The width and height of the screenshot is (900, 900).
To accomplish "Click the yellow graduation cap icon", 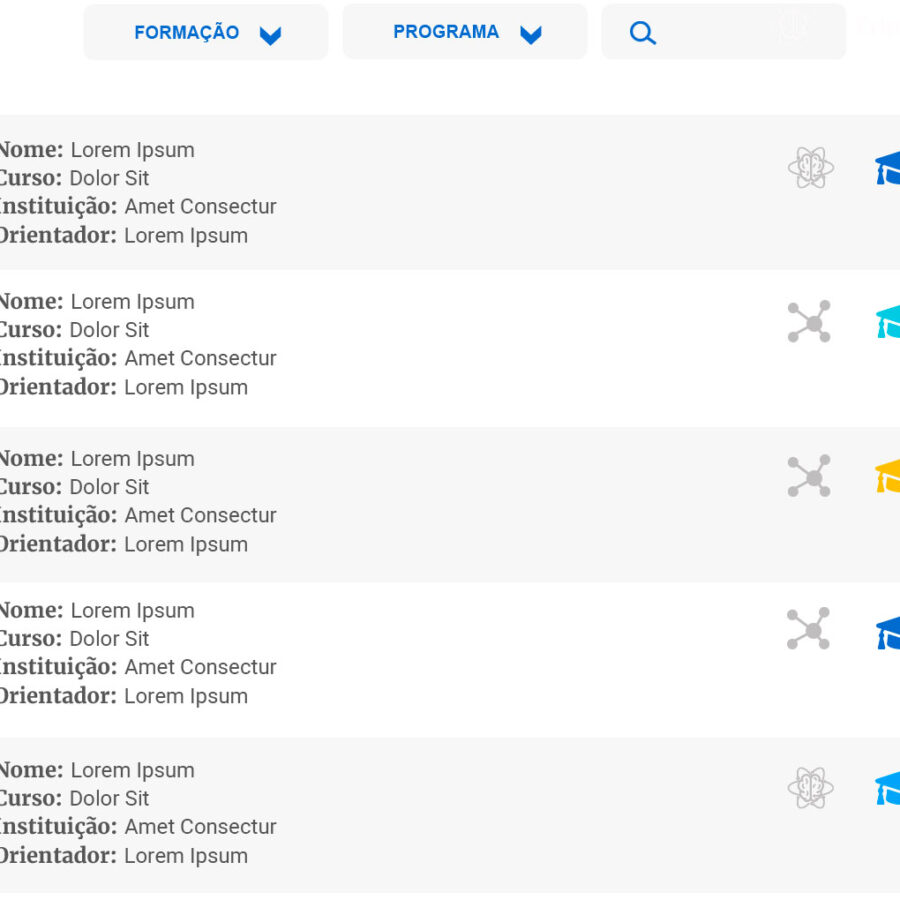I will tap(887, 476).
